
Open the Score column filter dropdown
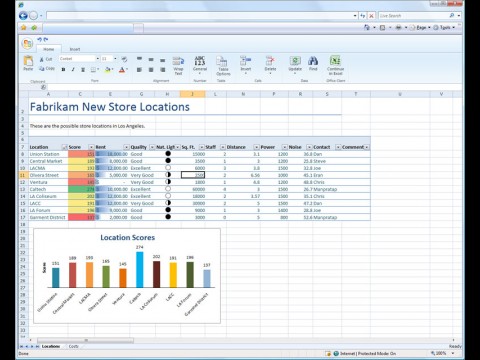point(91,147)
